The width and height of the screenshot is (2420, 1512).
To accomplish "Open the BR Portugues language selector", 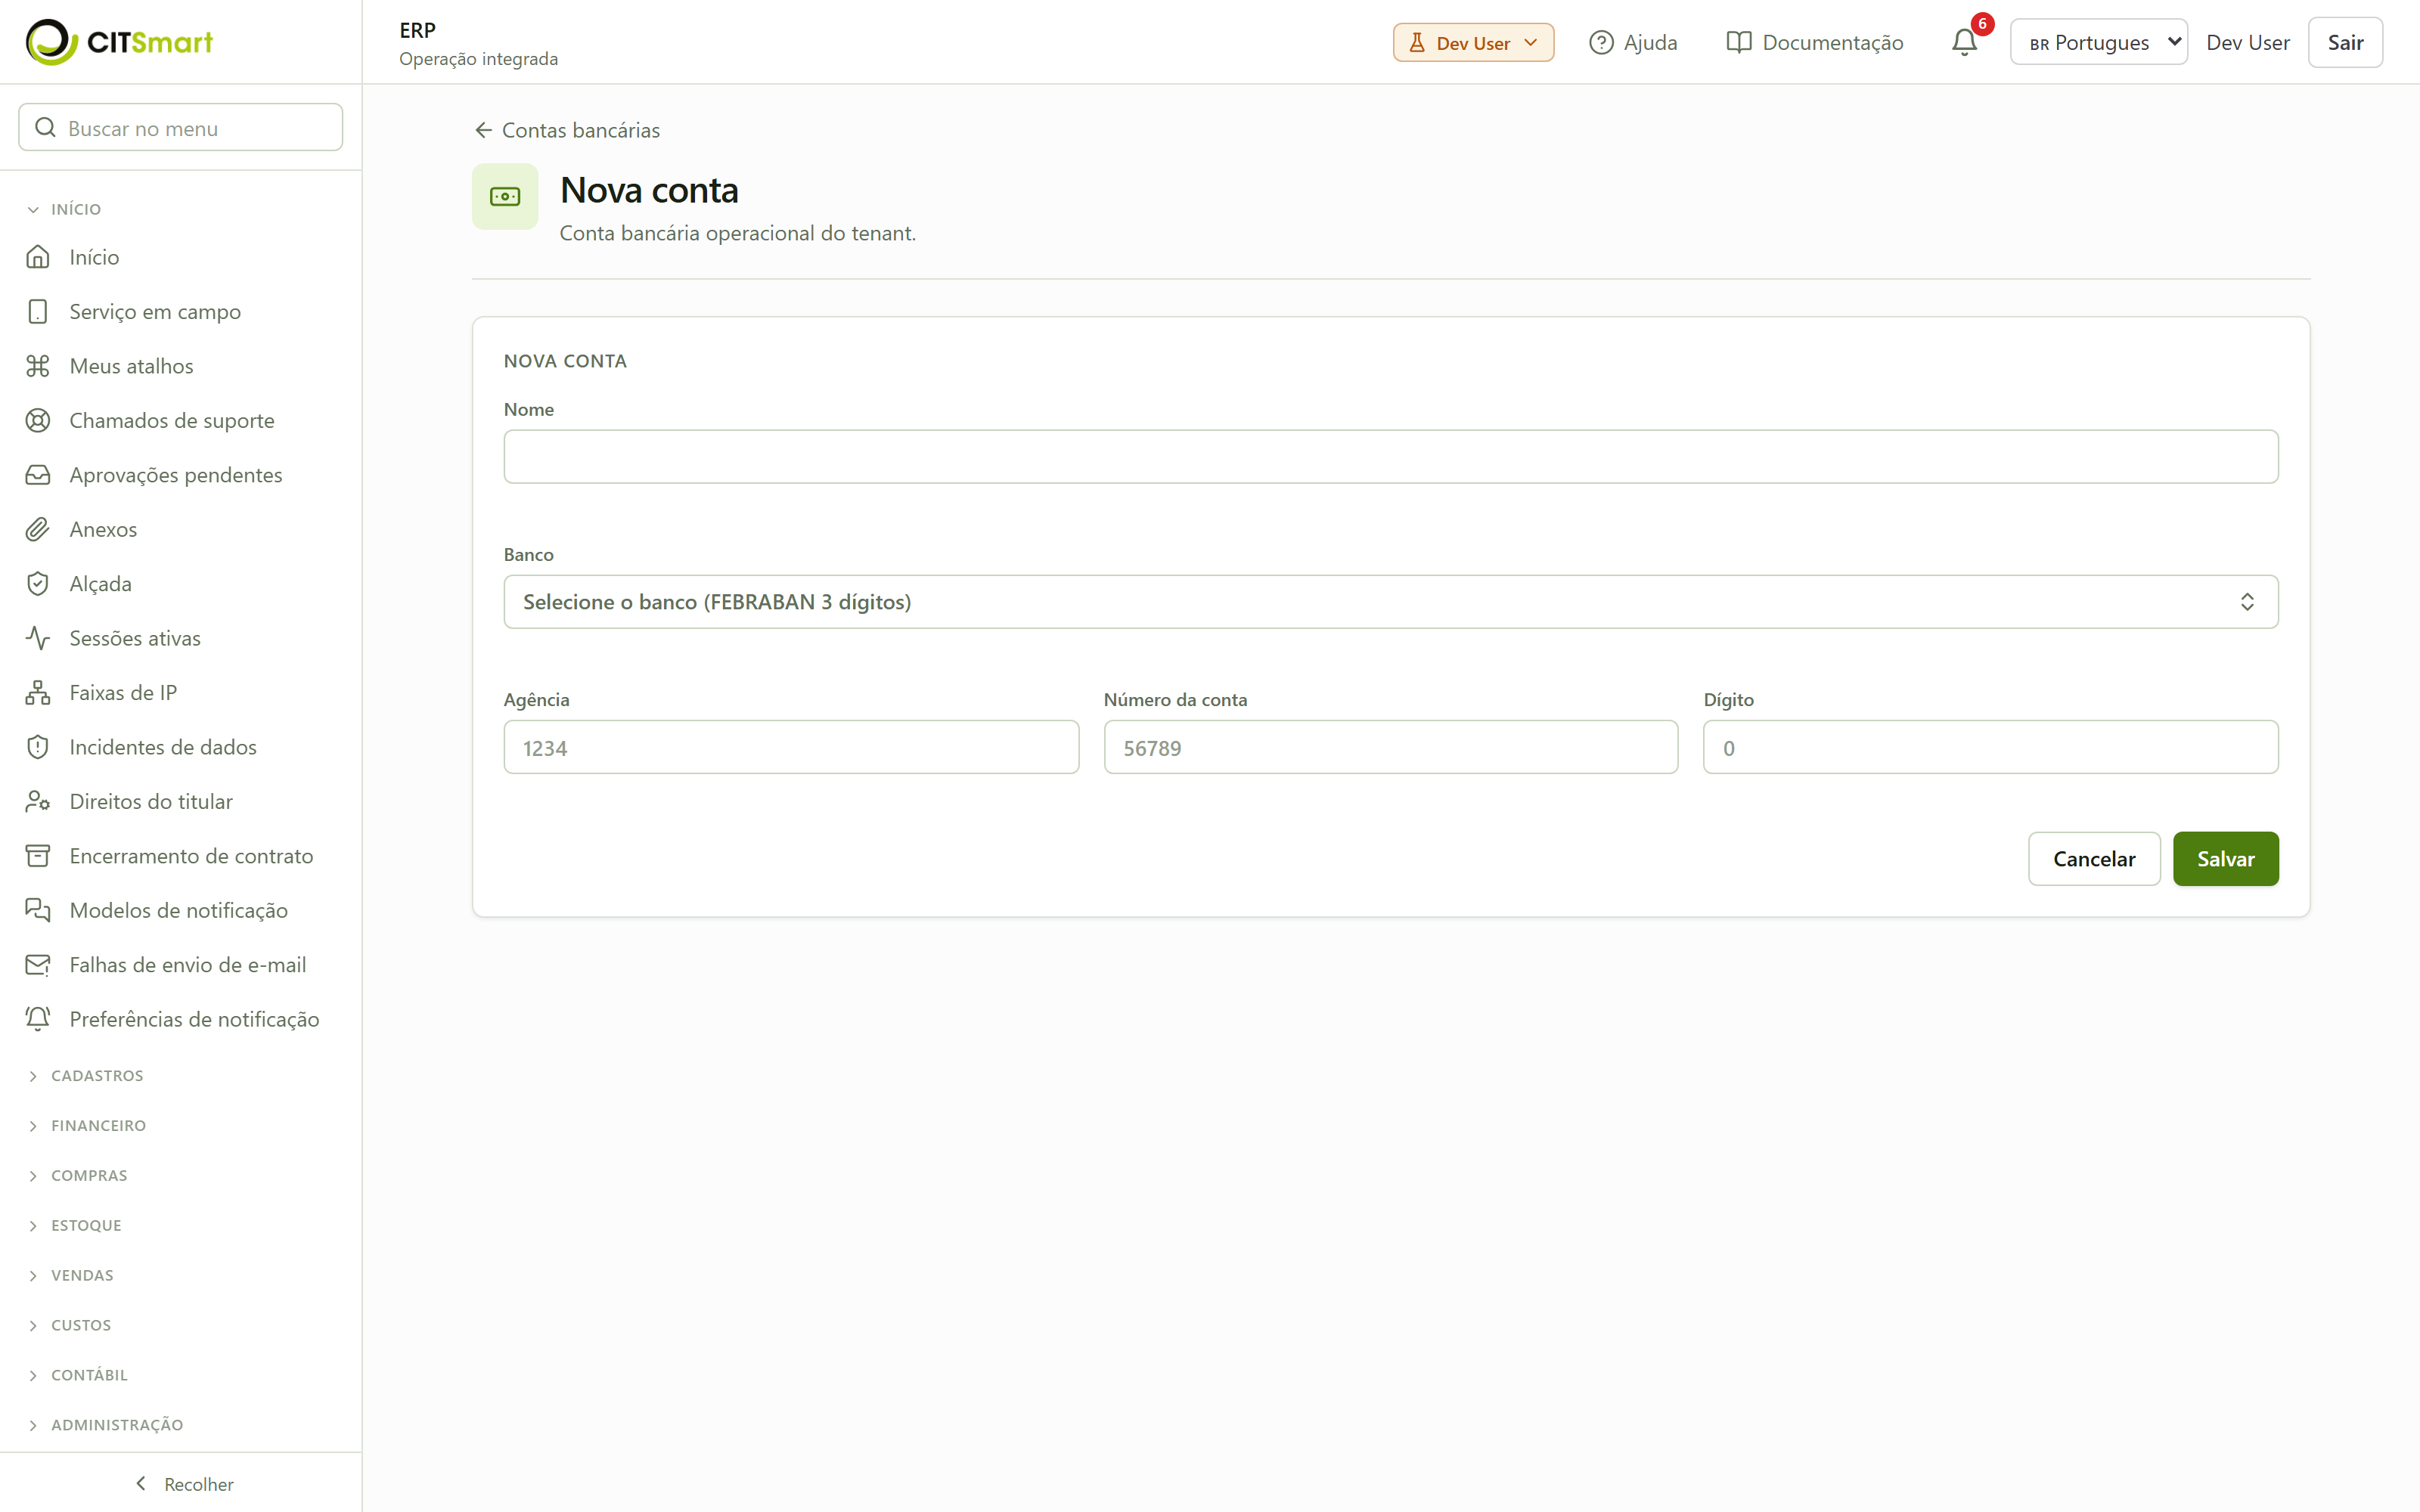I will point(2098,42).
